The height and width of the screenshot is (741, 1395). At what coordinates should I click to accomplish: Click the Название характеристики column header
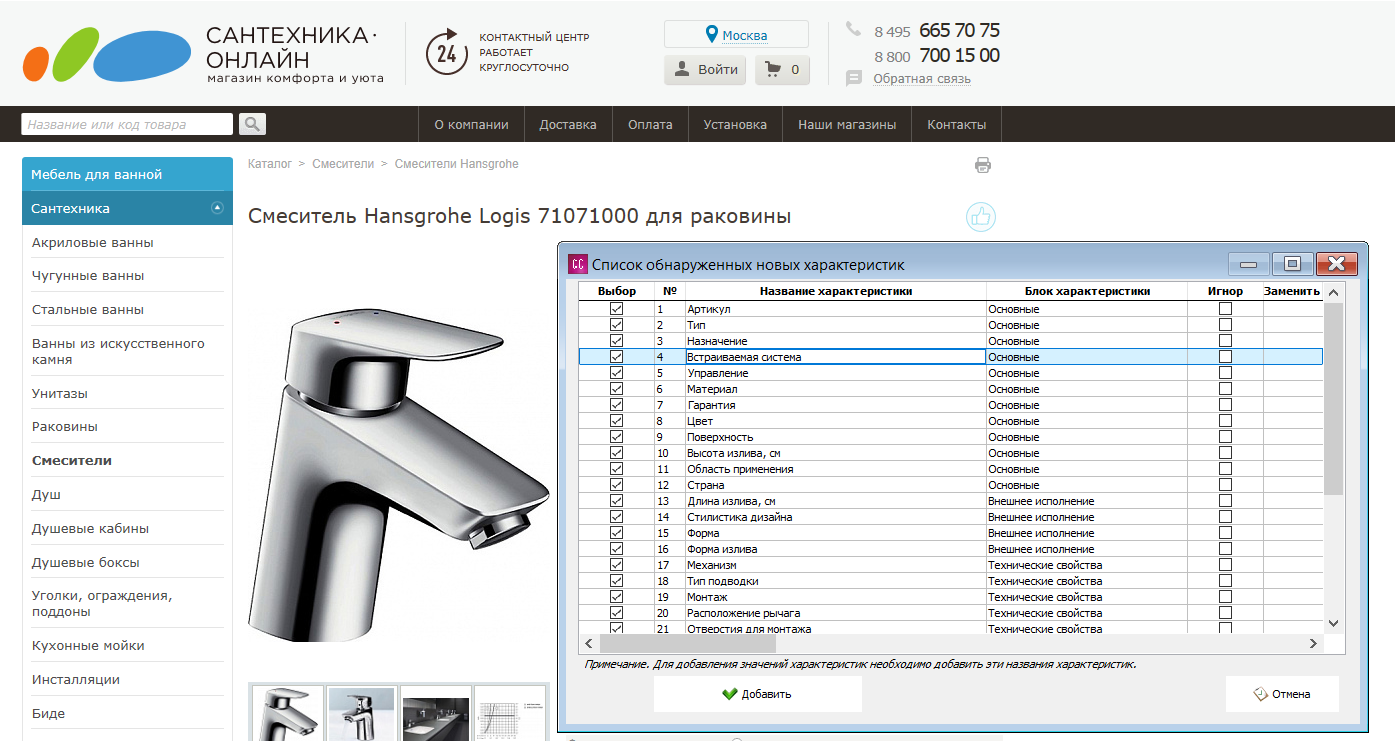point(836,291)
